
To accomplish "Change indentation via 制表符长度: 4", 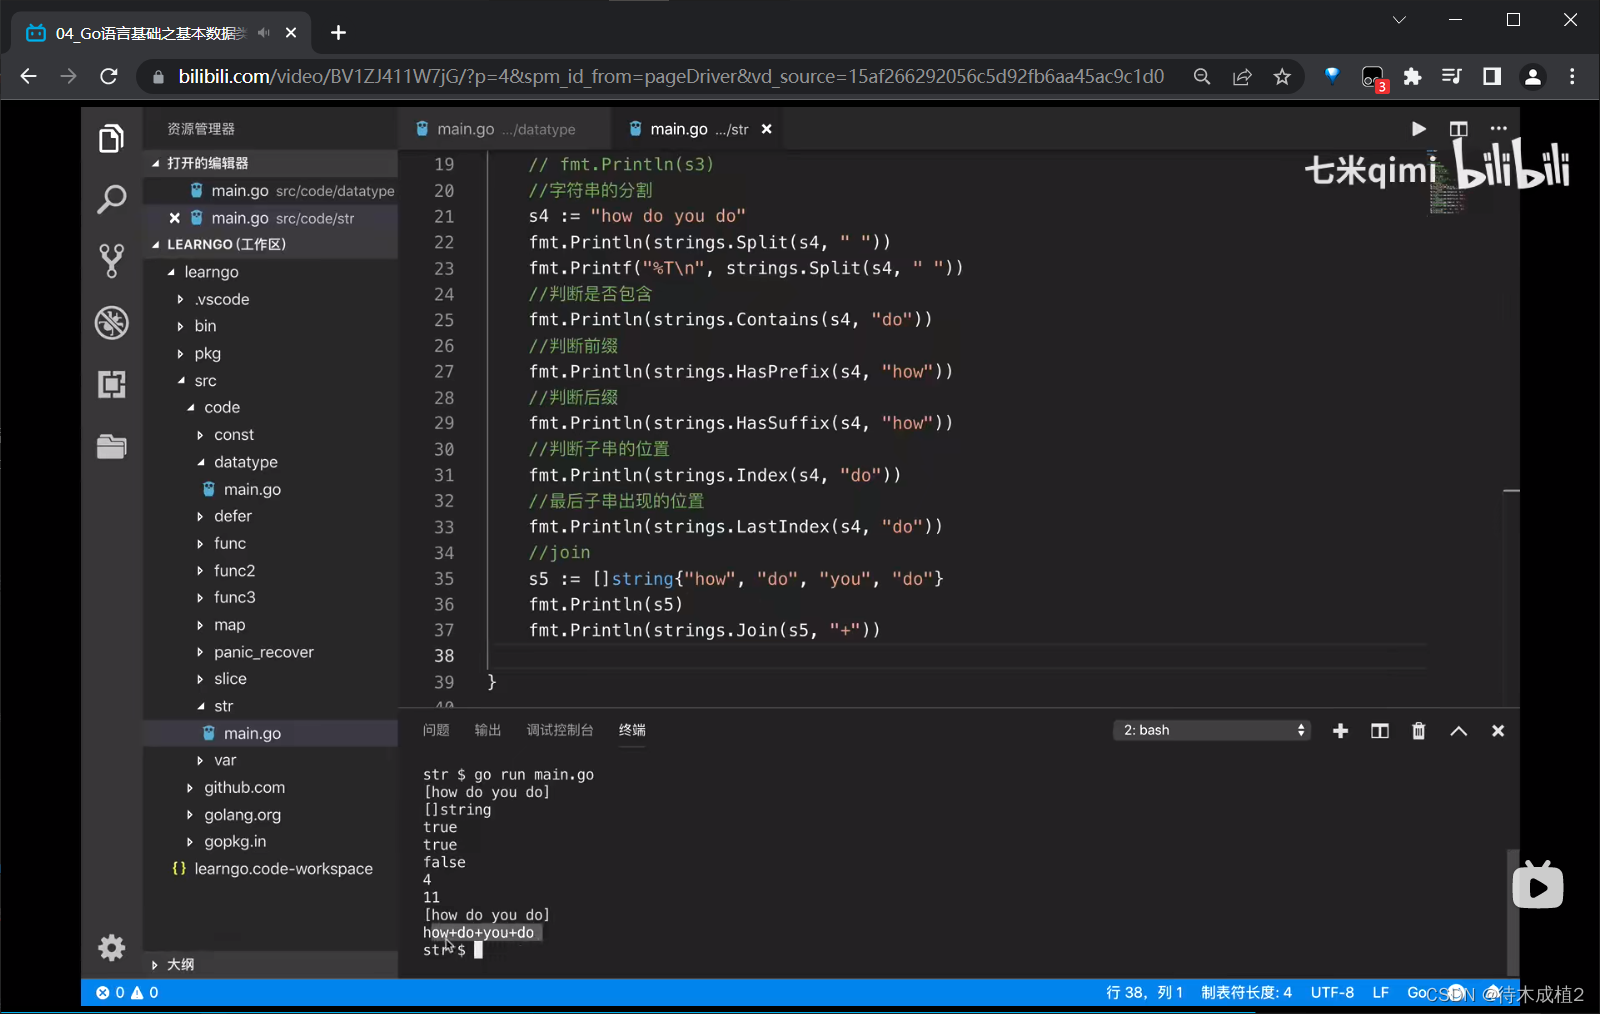I will (1246, 993).
